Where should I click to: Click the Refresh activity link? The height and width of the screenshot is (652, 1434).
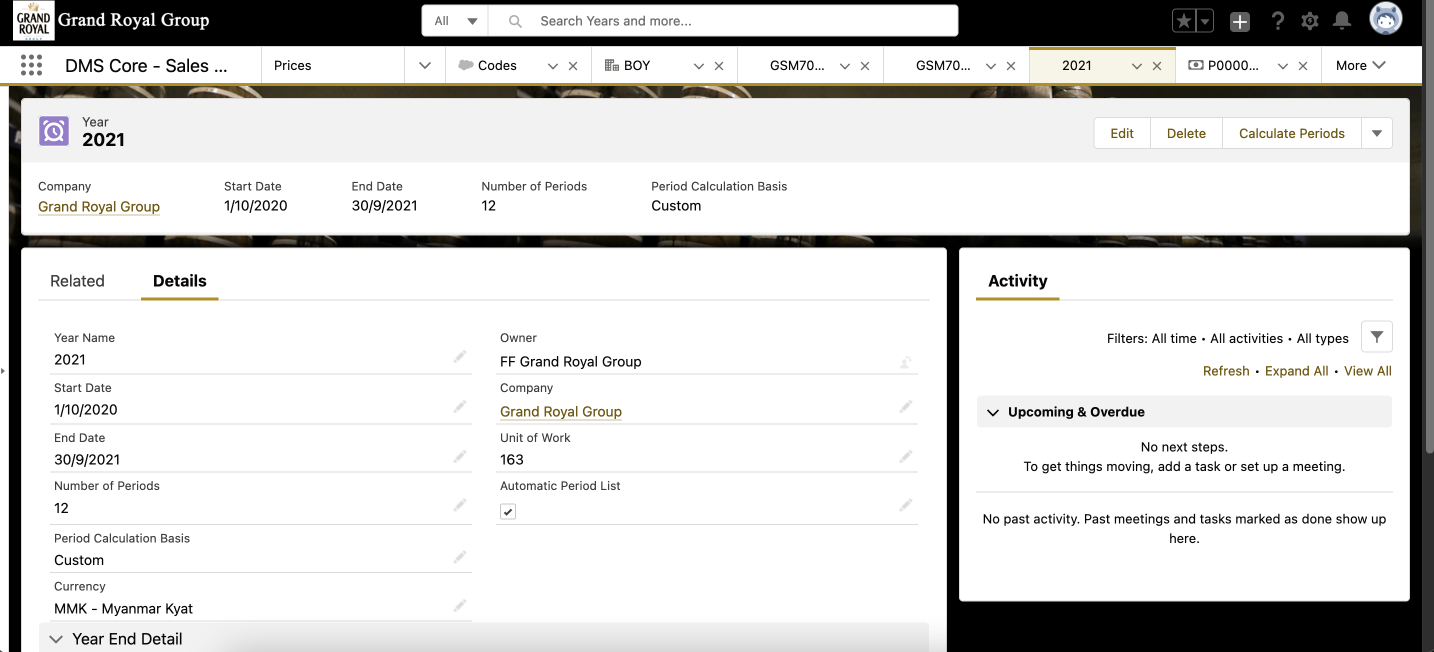[x=1226, y=371]
